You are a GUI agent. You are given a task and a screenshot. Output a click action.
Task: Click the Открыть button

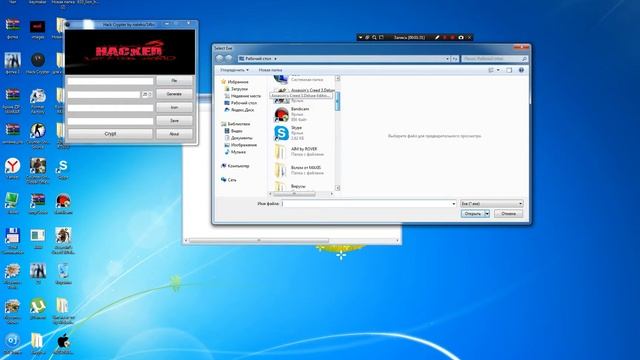[x=473, y=213]
